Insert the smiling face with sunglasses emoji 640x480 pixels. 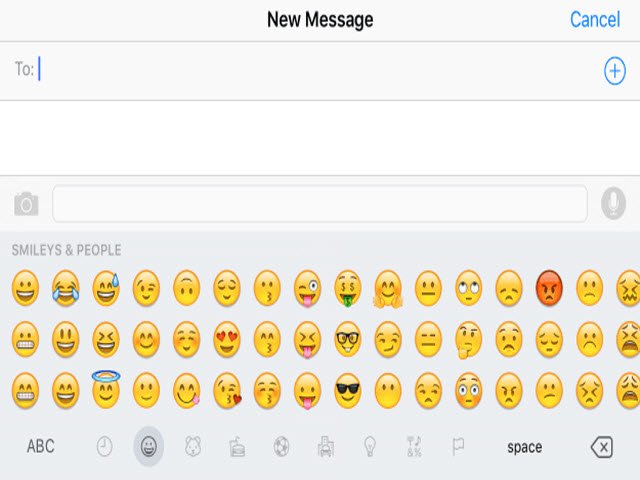[348, 391]
